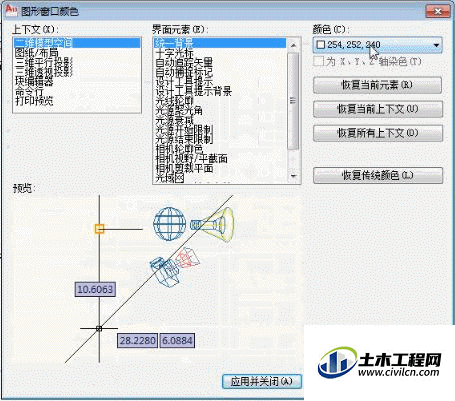Click 恢复当前元素 button
This screenshot has height=401, width=455.
tap(377, 85)
